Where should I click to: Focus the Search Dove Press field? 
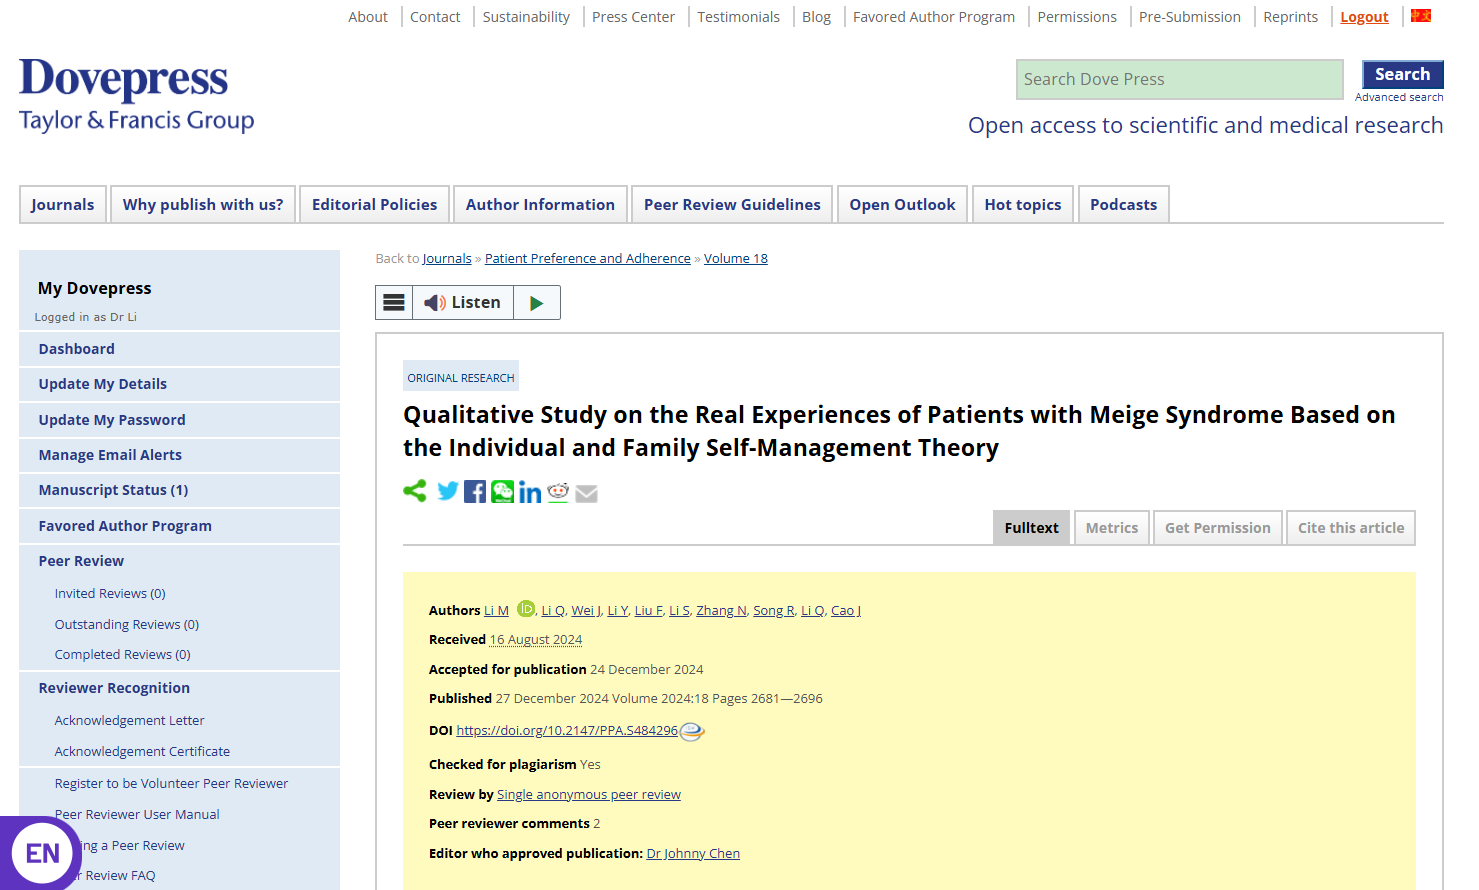pos(1179,80)
